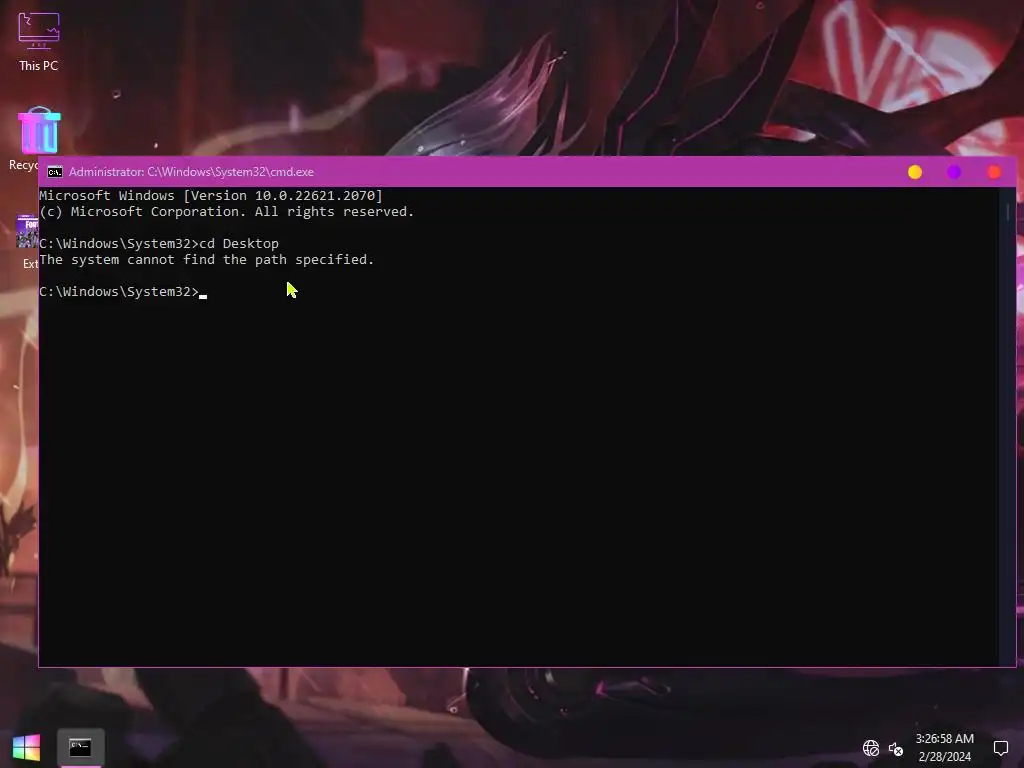Select the Recycle Bin desktop icon
This screenshot has width=1024, height=768.
(39, 131)
